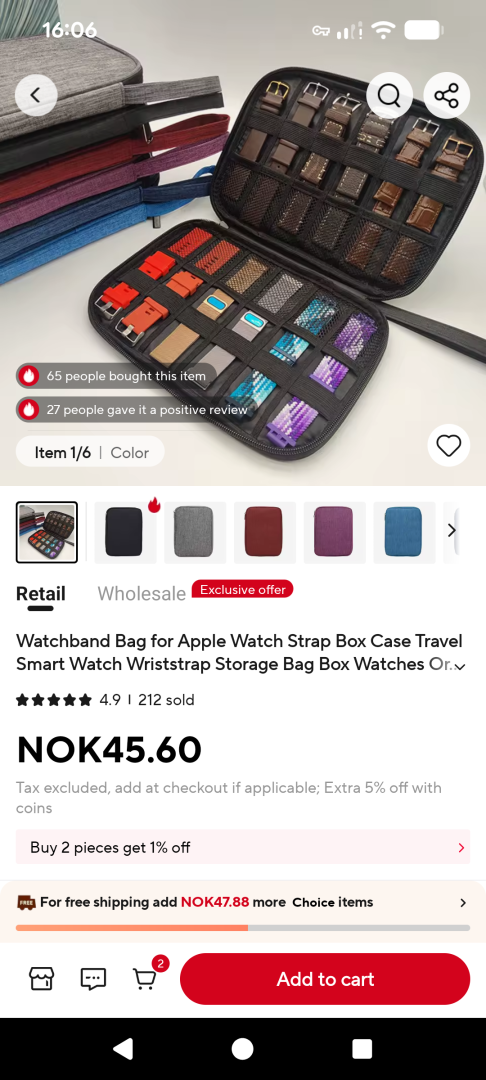Tap the share icon

coord(446,95)
